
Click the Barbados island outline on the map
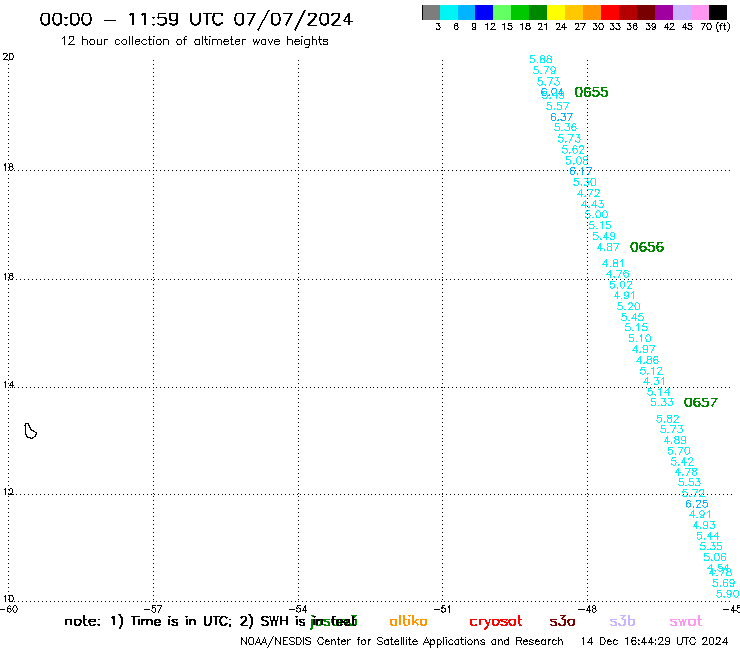click(x=30, y=431)
